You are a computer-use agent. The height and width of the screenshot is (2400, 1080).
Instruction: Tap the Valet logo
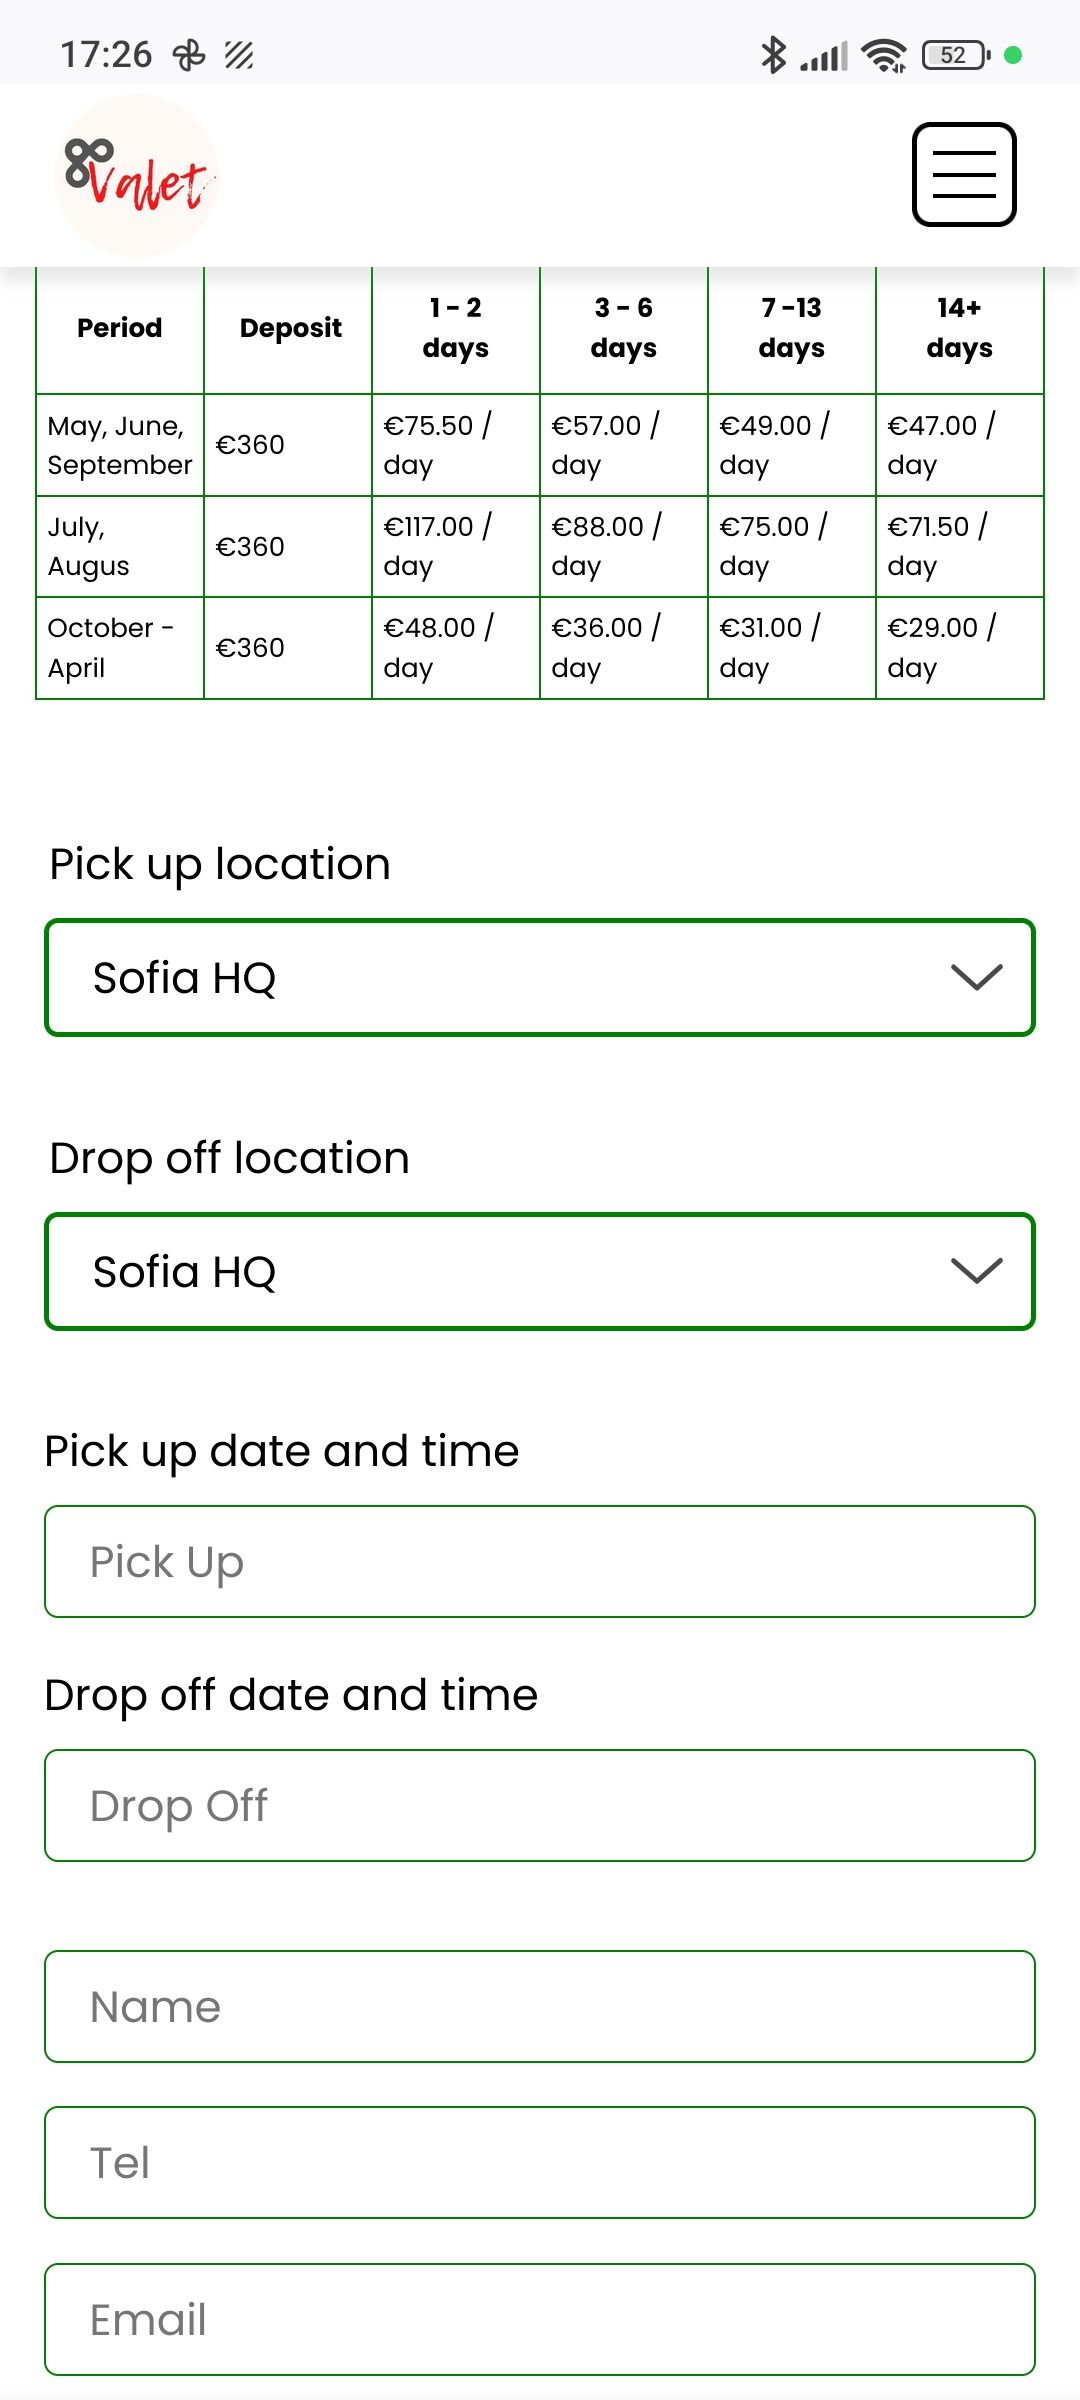[x=137, y=176]
